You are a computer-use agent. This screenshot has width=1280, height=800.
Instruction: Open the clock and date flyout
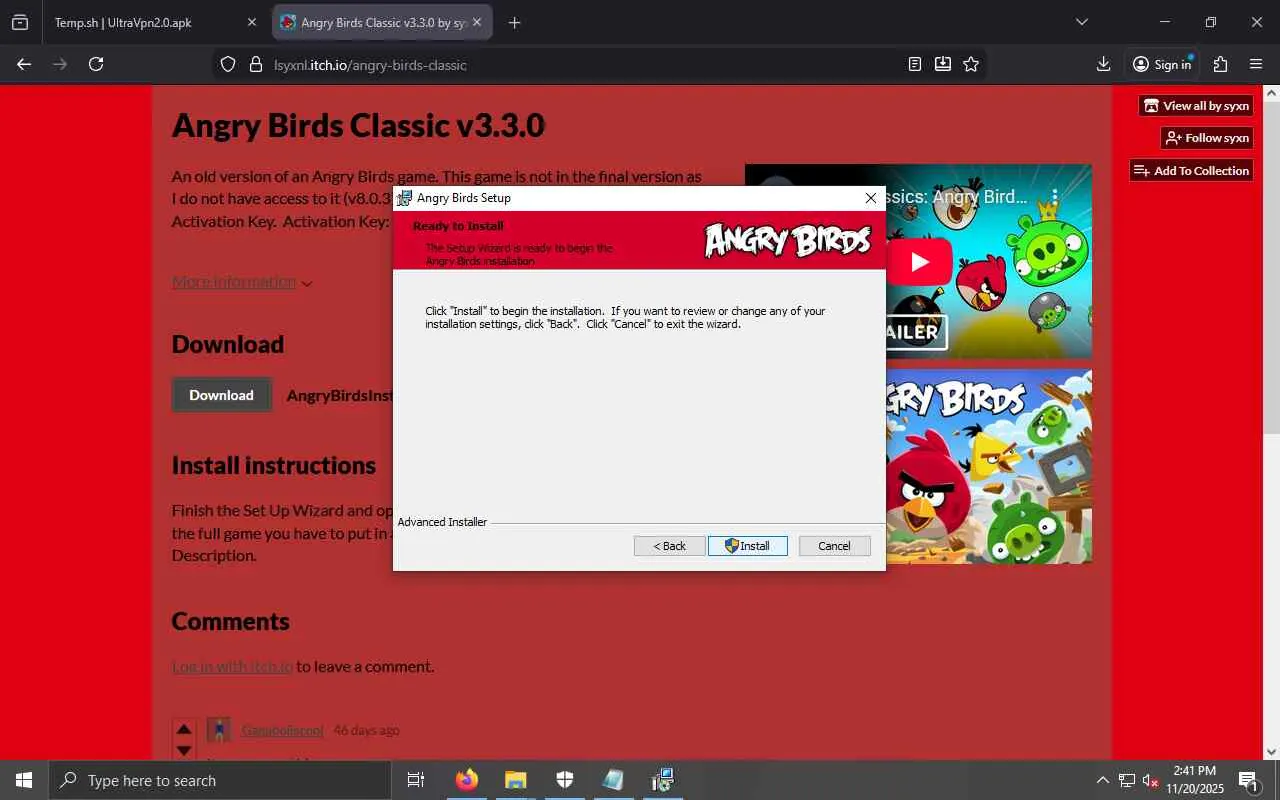point(1194,780)
